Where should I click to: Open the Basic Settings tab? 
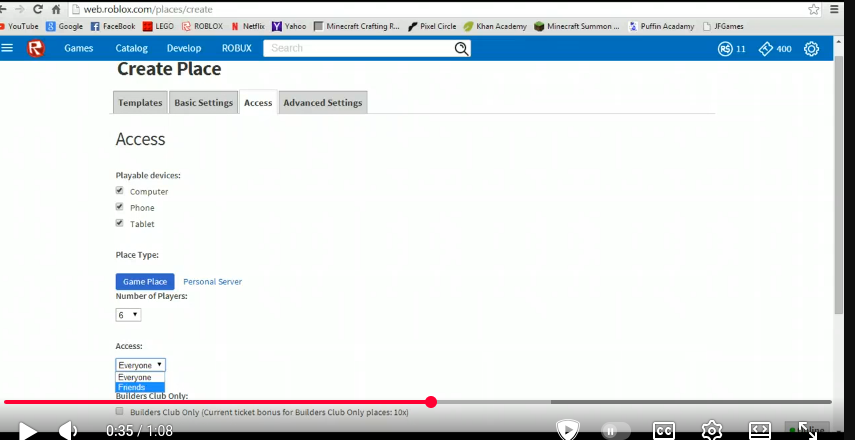[x=203, y=103]
